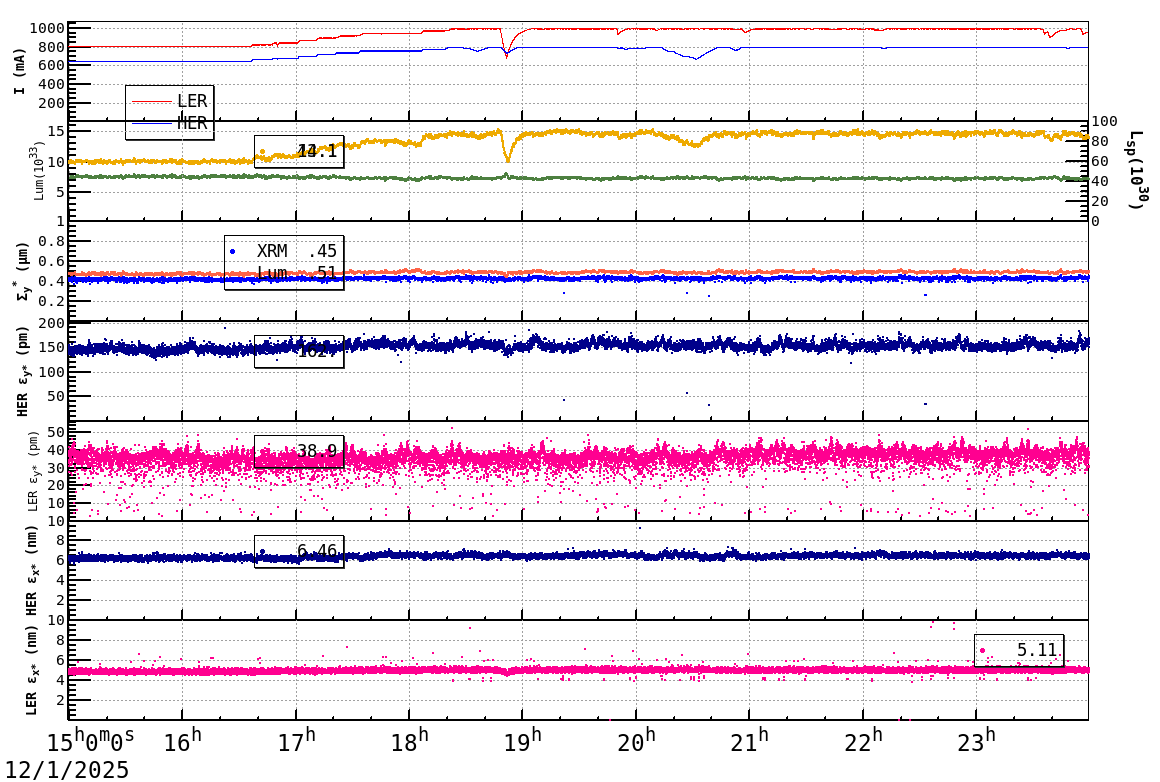Click the 6.46 value box in HER εx* panel
Screen dimensions: 1160x782
coord(299,551)
